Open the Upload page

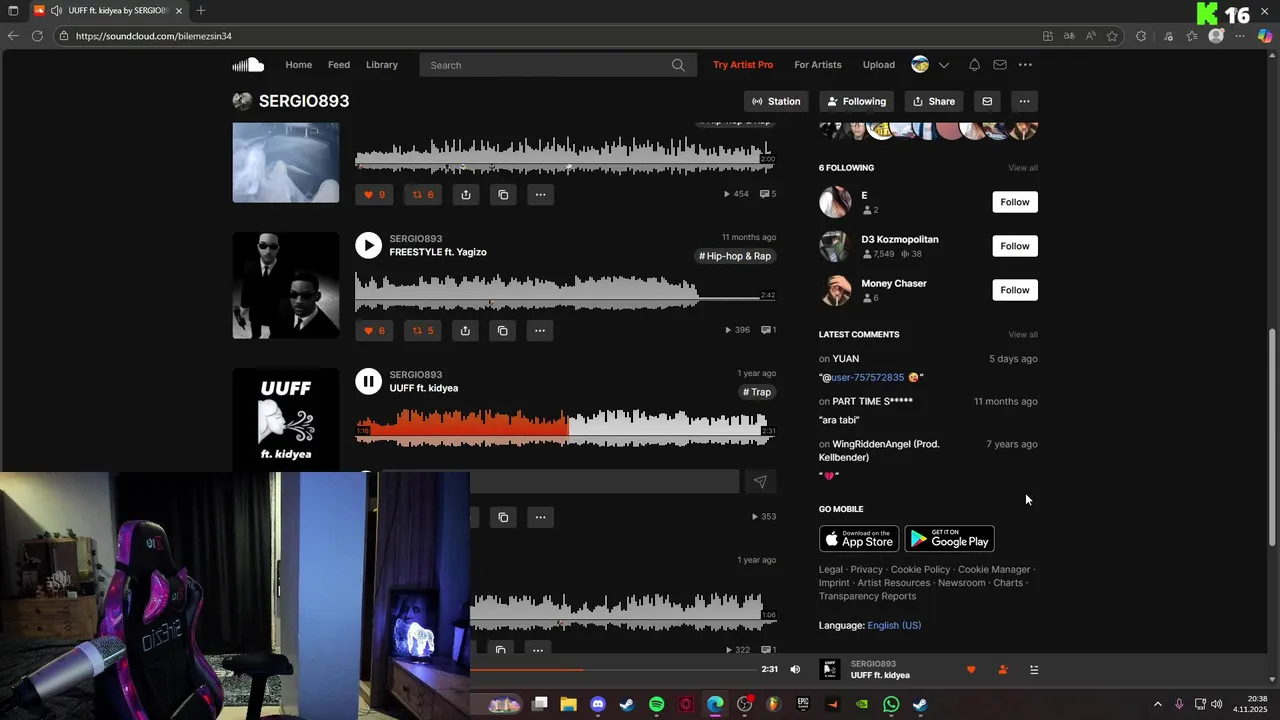pos(879,65)
